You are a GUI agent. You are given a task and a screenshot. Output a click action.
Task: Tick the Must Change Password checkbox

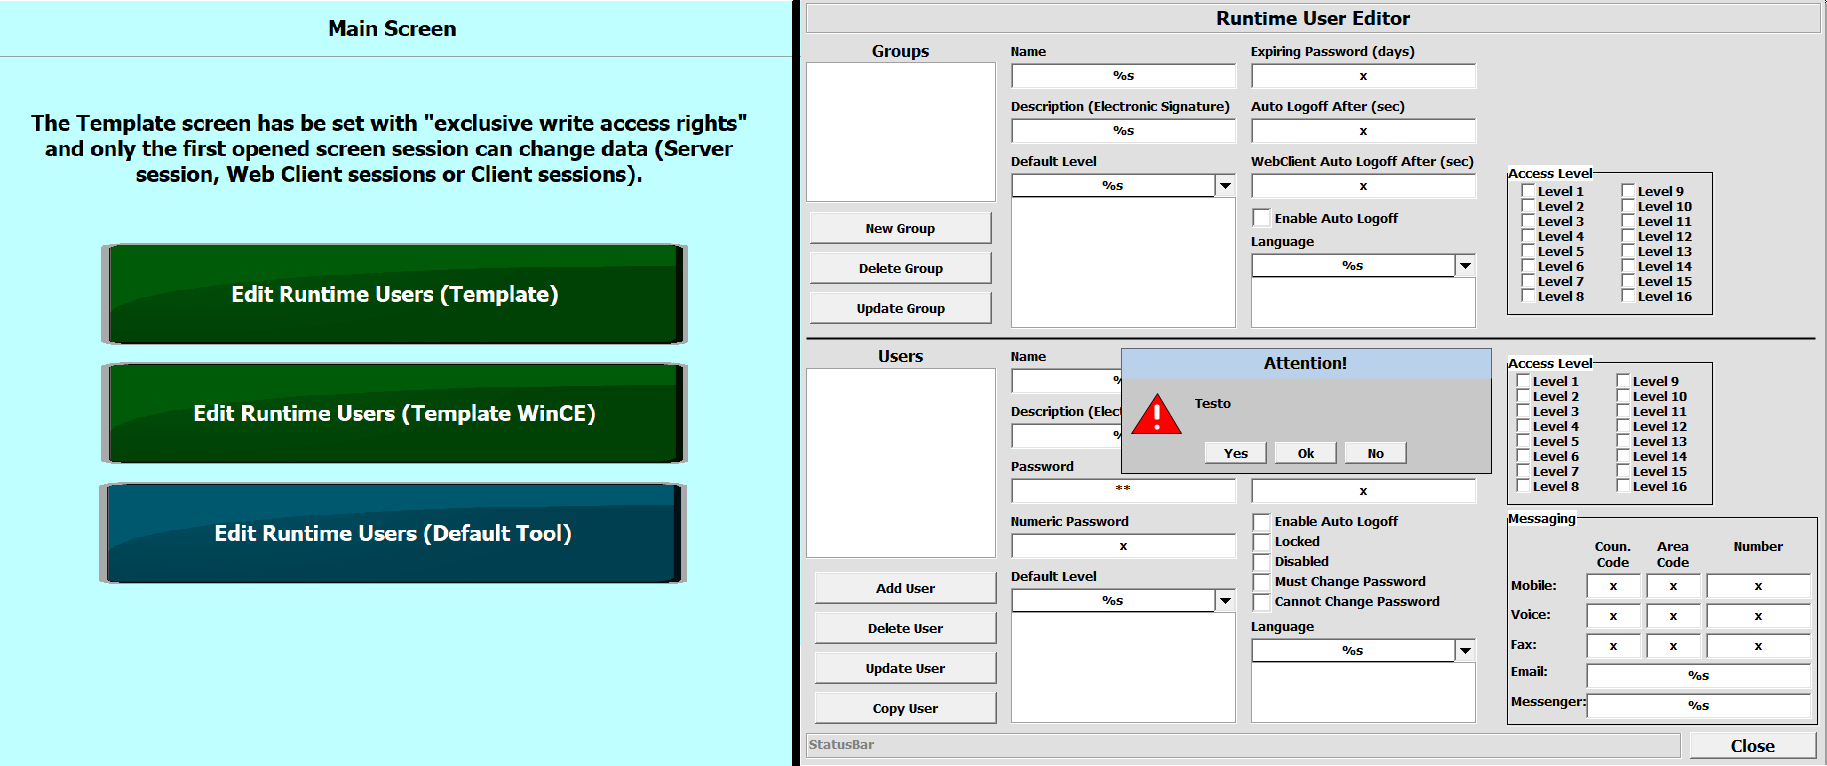[1262, 582]
